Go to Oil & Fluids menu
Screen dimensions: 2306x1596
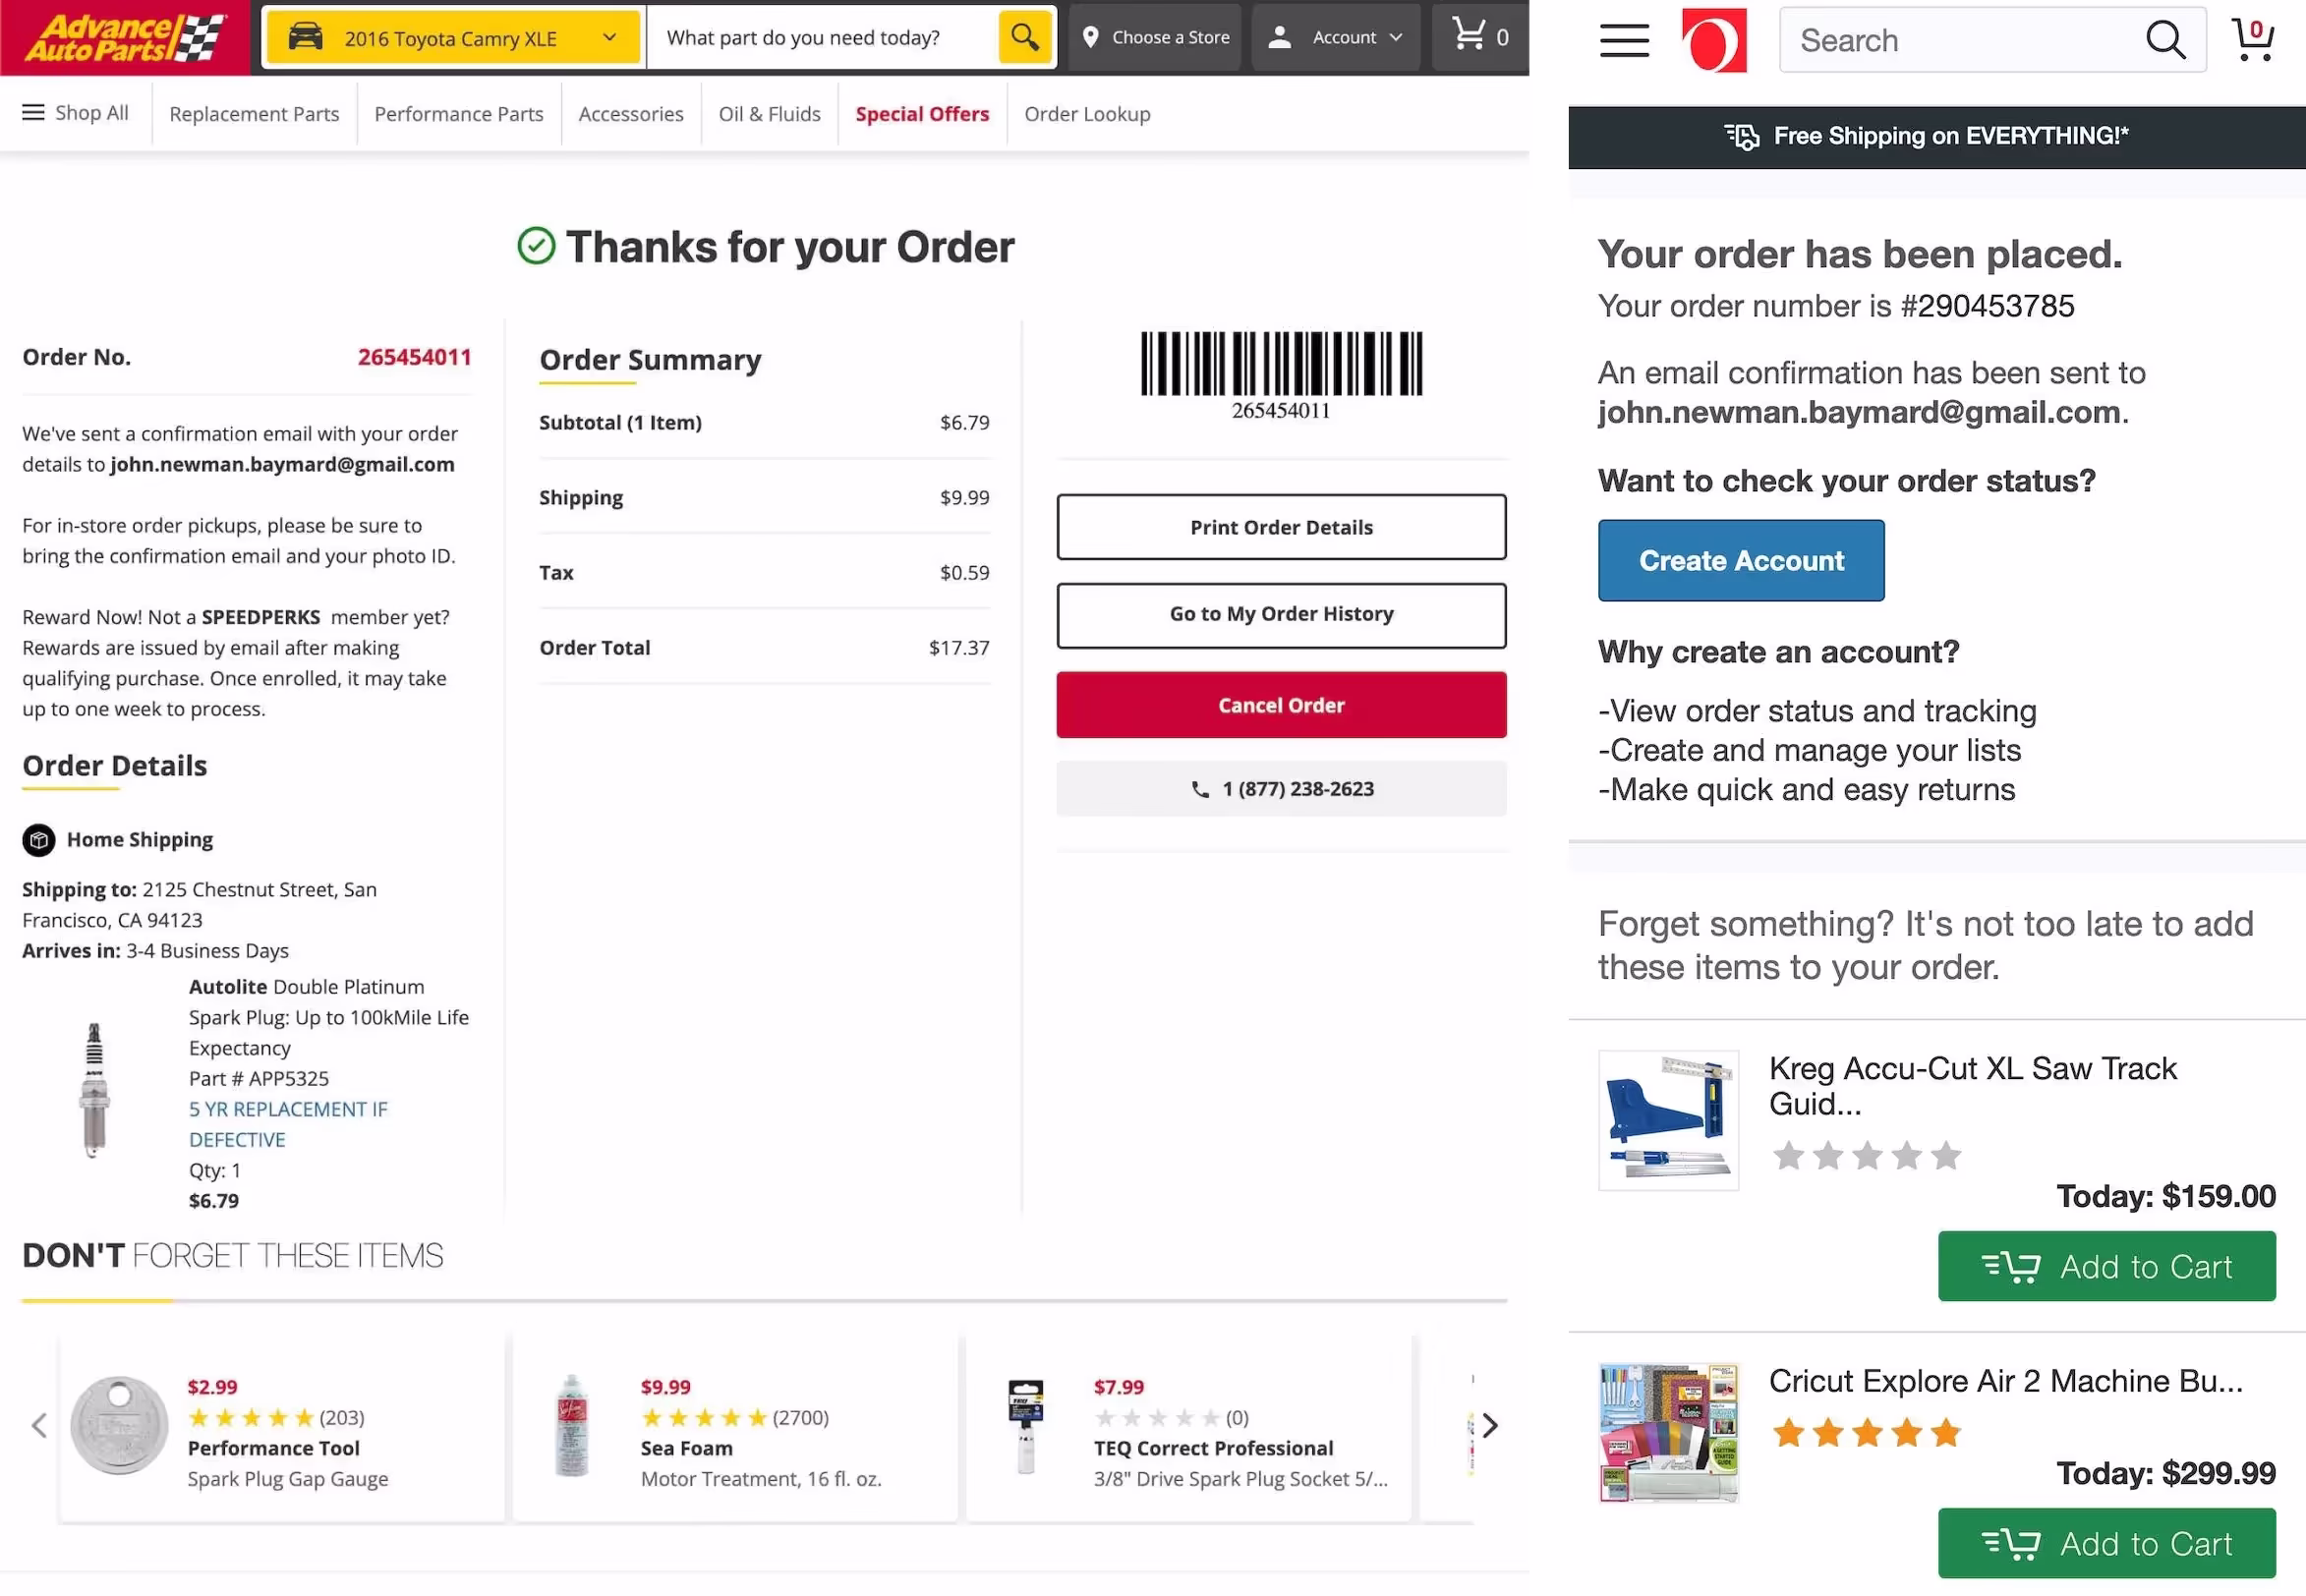pyautogui.click(x=769, y=114)
